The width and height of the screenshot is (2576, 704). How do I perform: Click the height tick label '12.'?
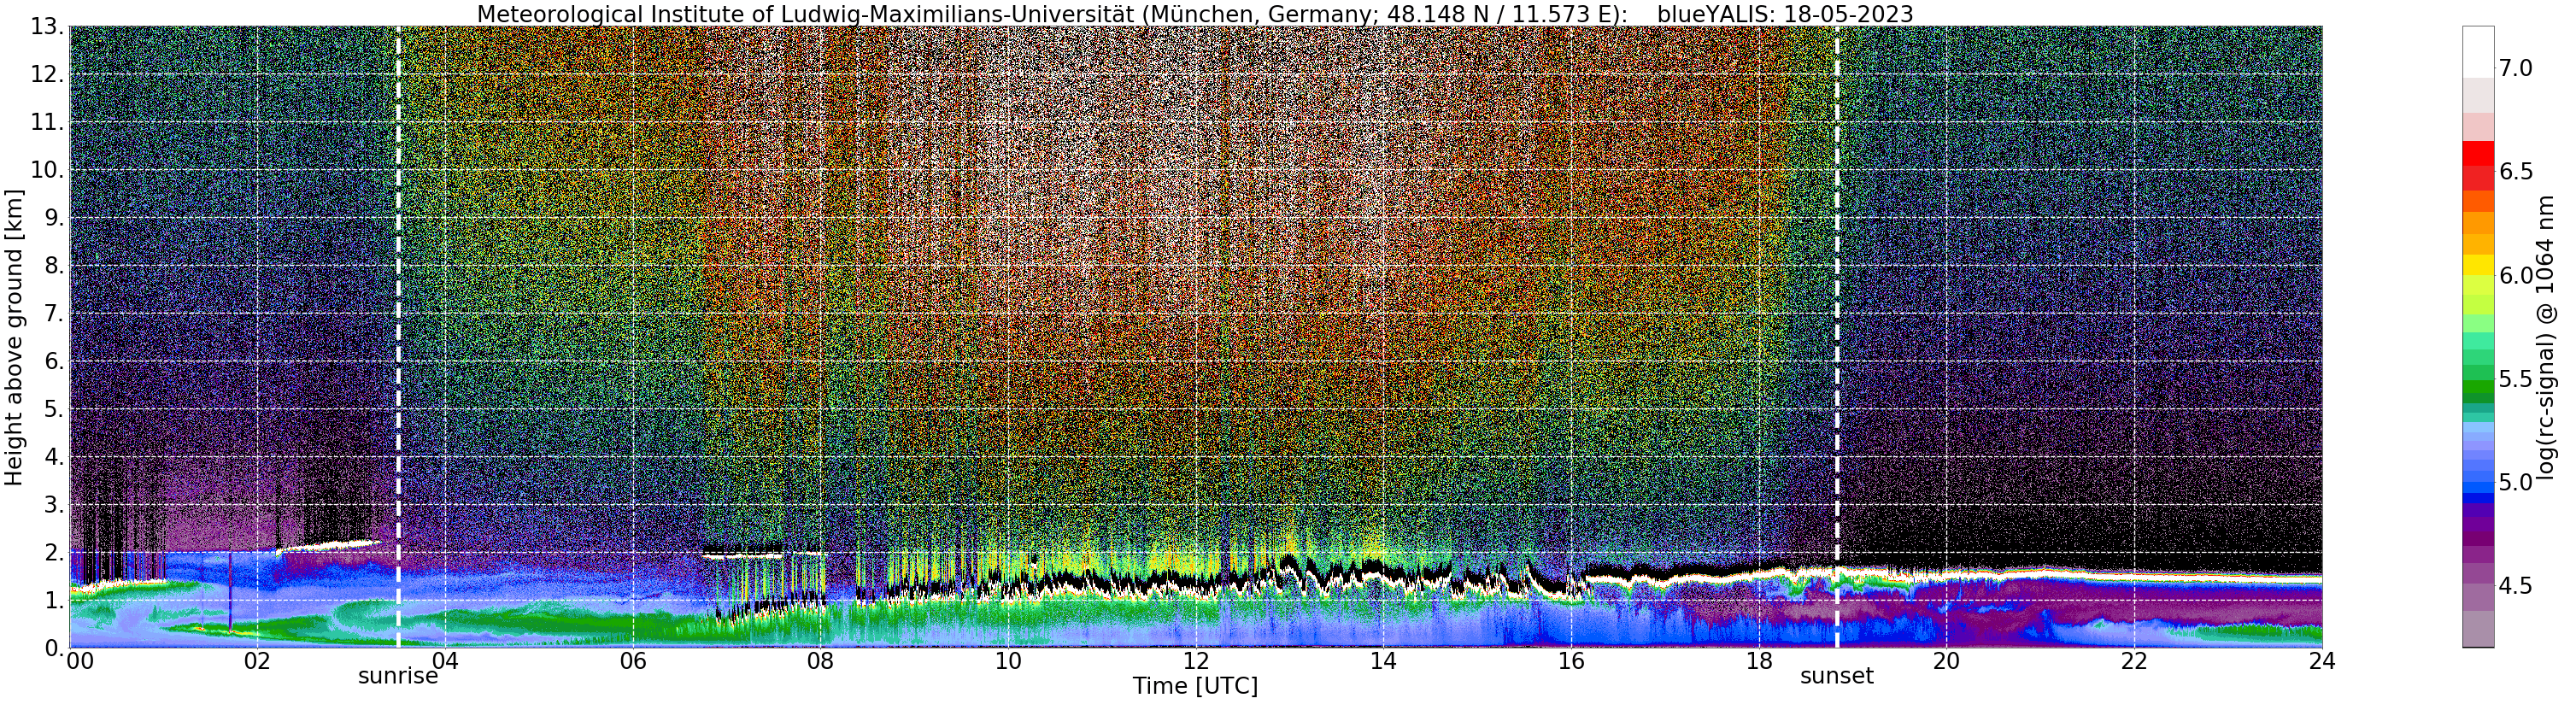[49, 75]
